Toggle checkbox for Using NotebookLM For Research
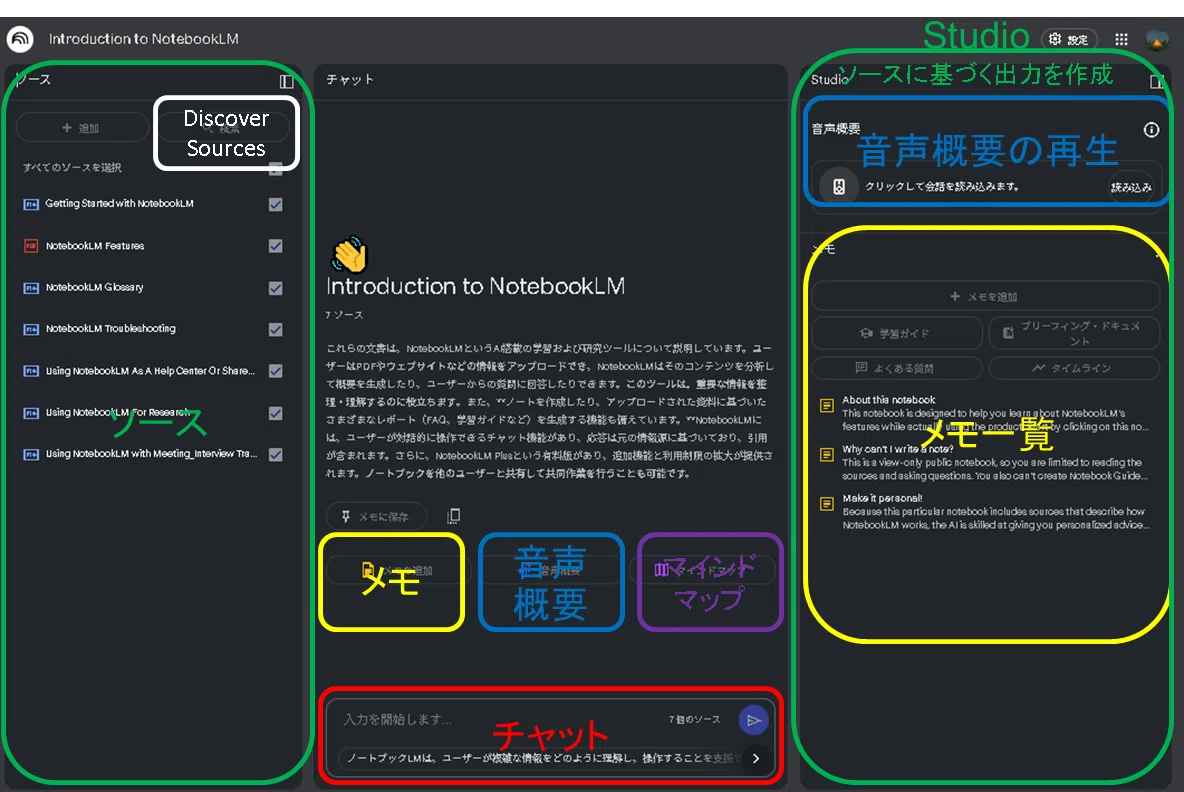This screenshot has height=792, width=1184. [x=276, y=413]
